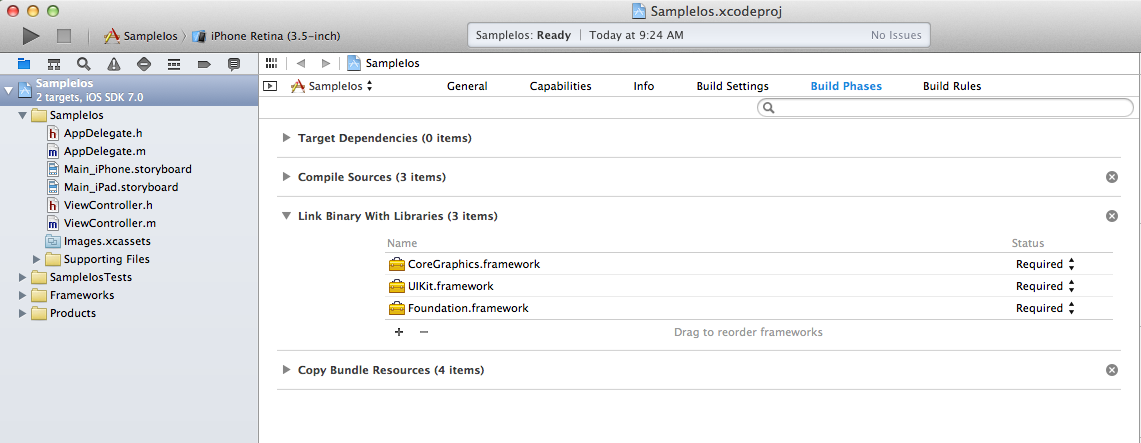Open the Issue navigator warning icon
The width and height of the screenshot is (1141, 443).
pos(114,64)
